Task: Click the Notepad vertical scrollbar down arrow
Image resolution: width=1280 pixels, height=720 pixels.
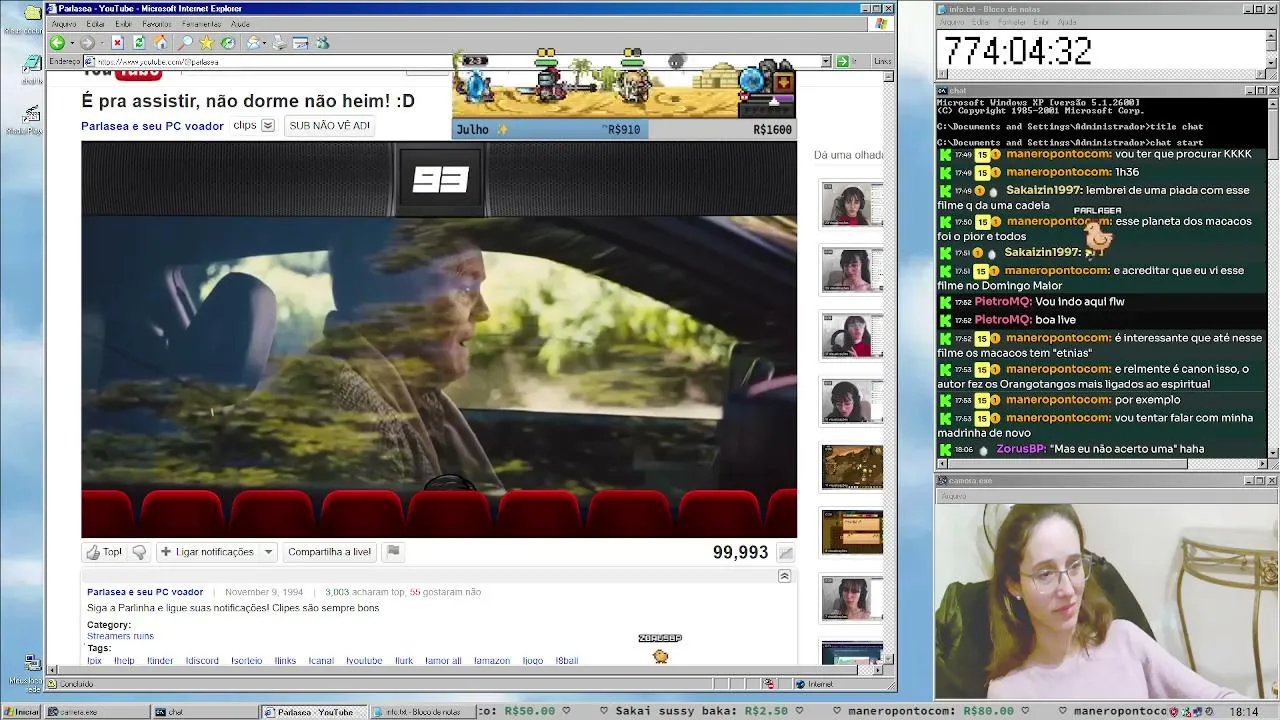Action: coord(1272,63)
